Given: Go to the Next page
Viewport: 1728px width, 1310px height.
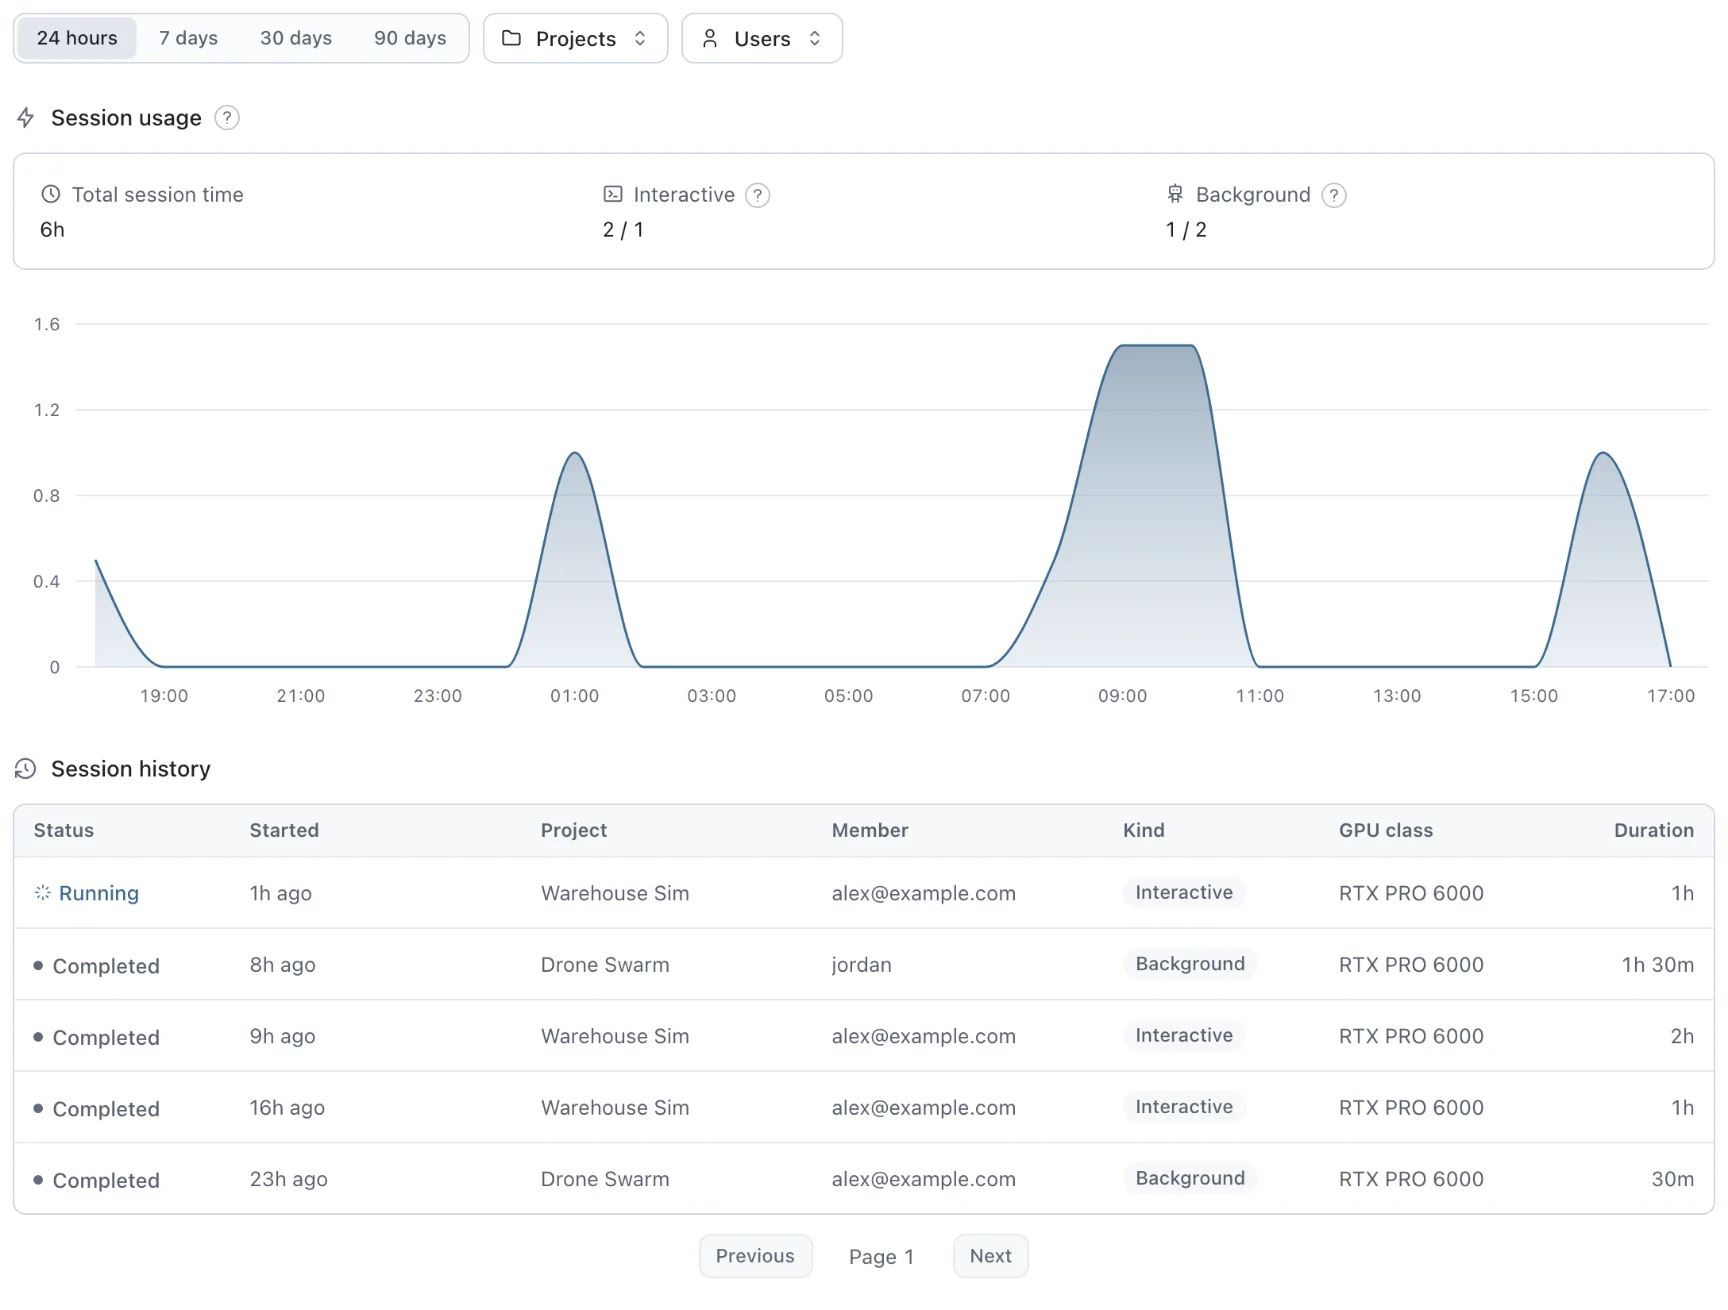Looking at the screenshot, I should [x=990, y=1256].
